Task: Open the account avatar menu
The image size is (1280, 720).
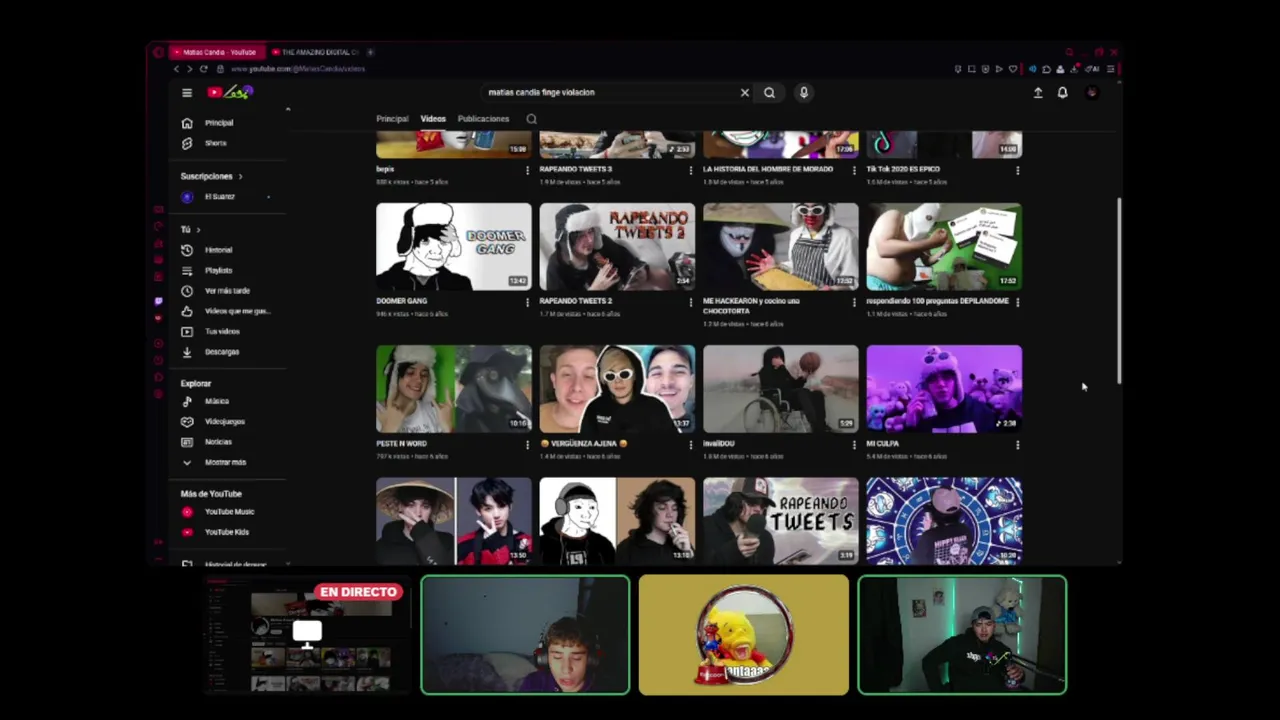Action: click(x=1092, y=92)
